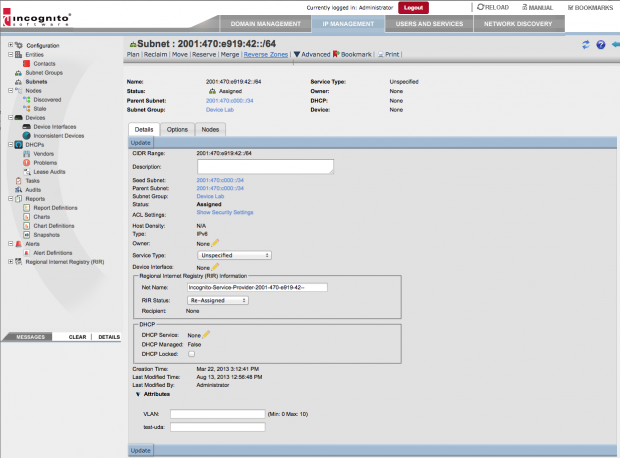Open Users and Services tab
620x458 pixels.
[x=429, y=24]
